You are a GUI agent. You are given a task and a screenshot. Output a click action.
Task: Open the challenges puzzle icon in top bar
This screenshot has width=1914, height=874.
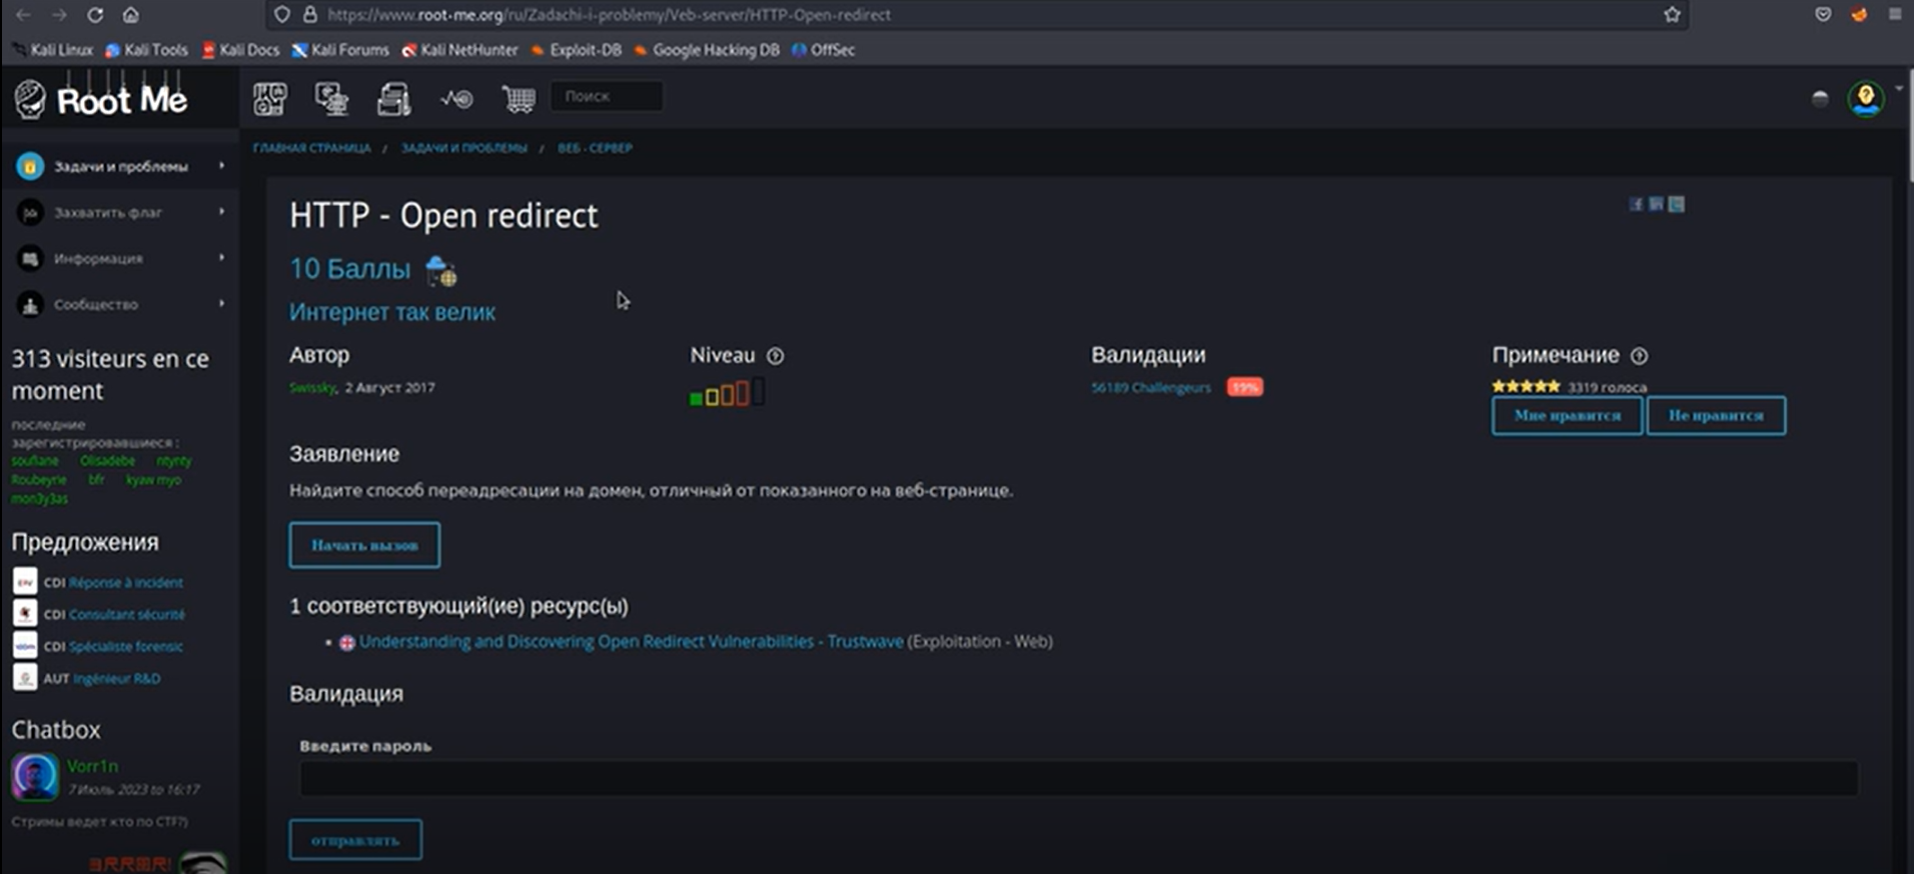[270, 98]
